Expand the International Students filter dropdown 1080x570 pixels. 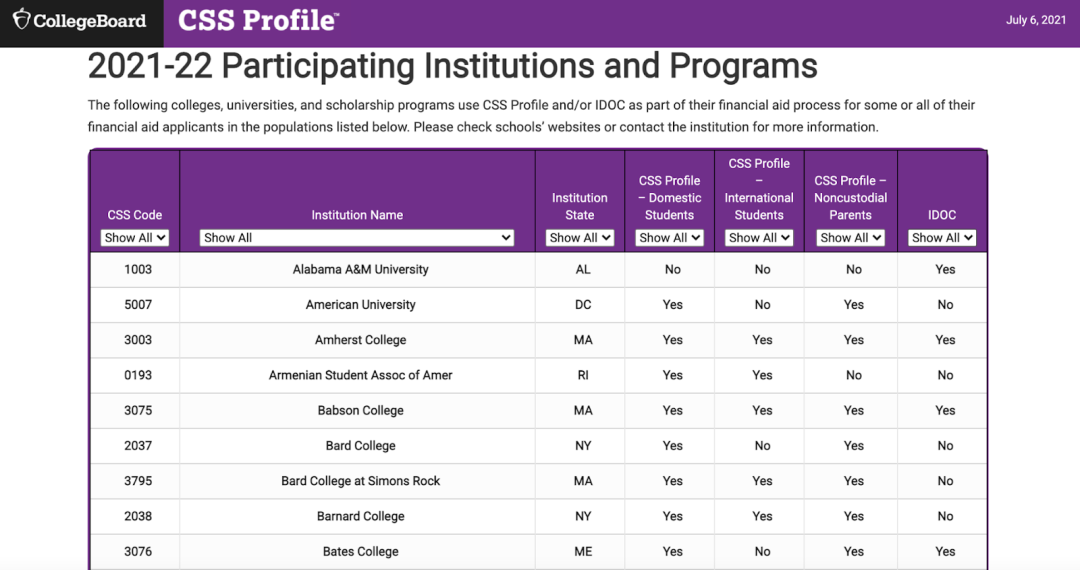[x=760, y=238]
